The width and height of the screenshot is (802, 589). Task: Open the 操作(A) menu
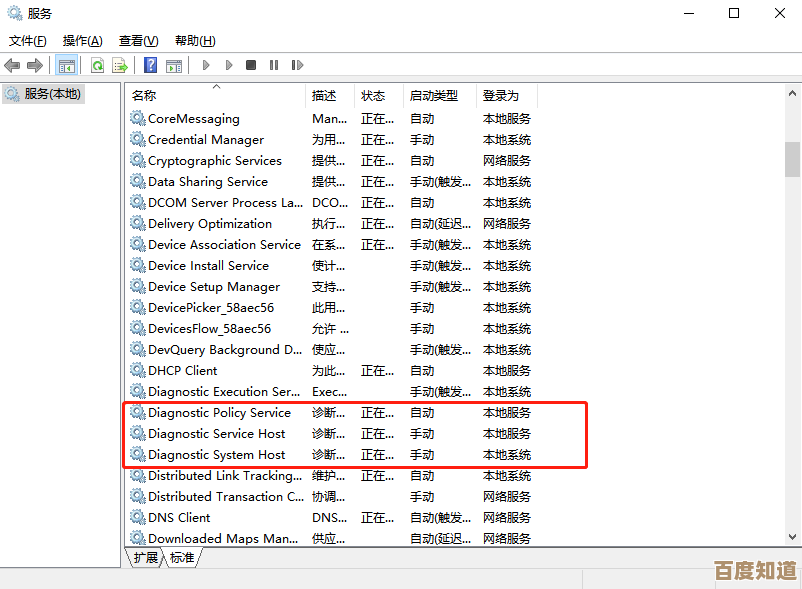[82, 41]
